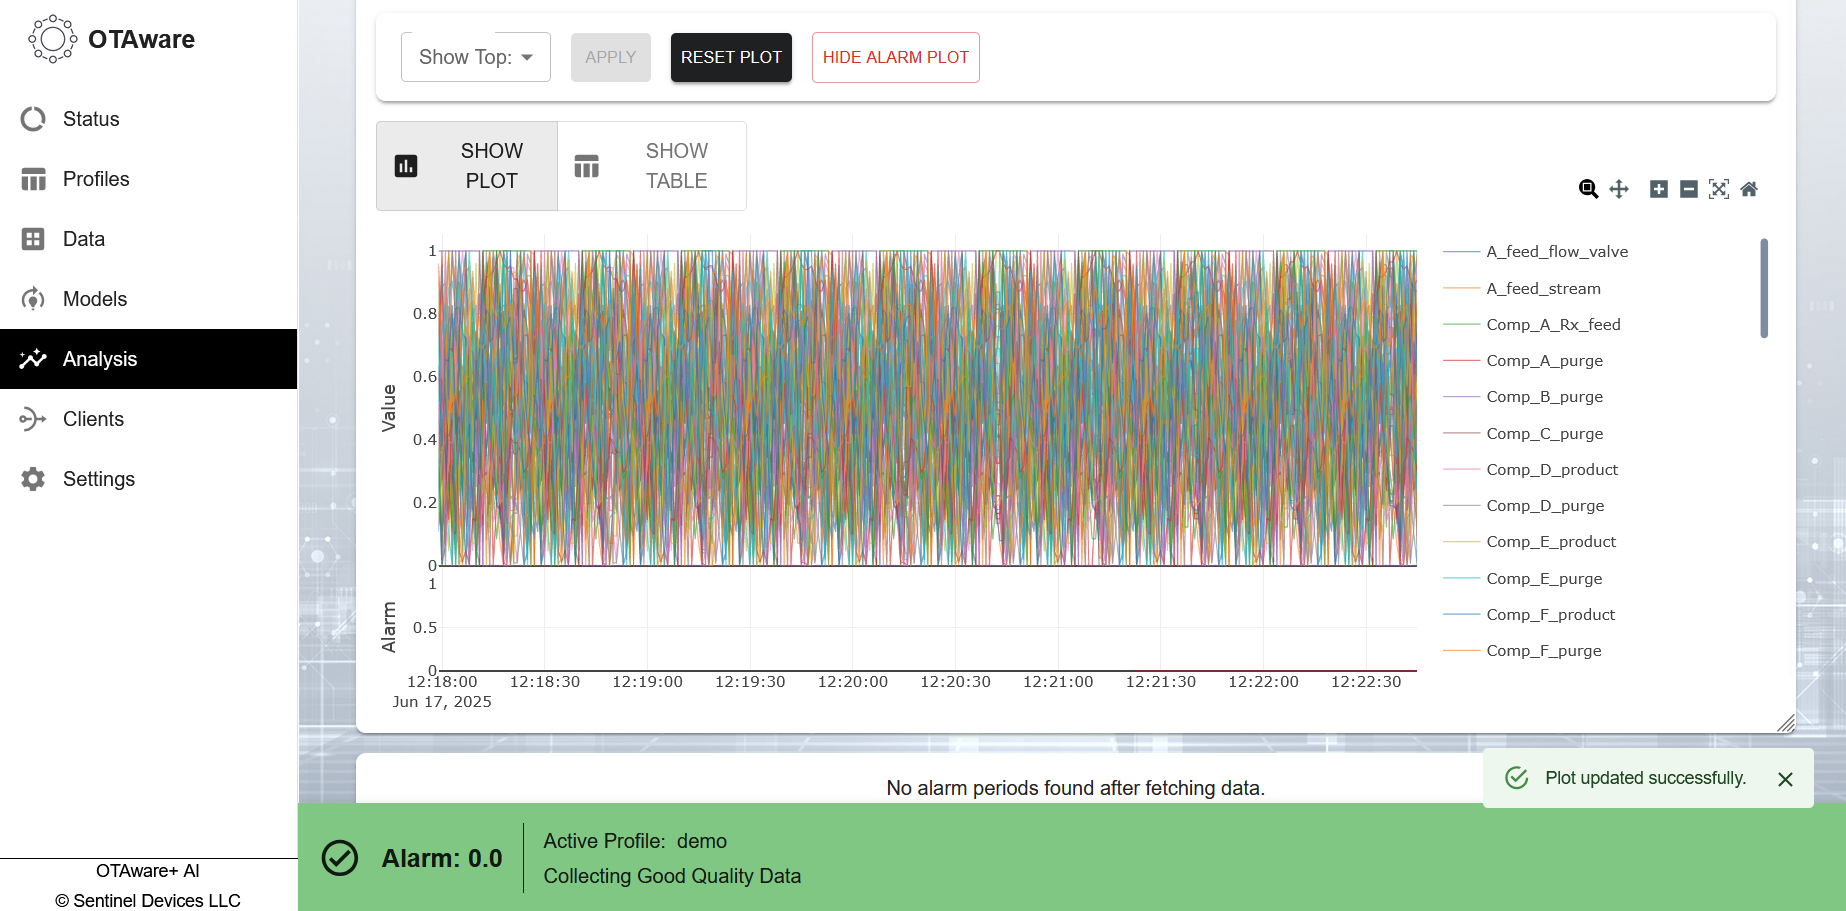Dismiss the 'Plot updated successfully' notification
The height and width of the screenshot is (911, 1846).
(1785, 779)
